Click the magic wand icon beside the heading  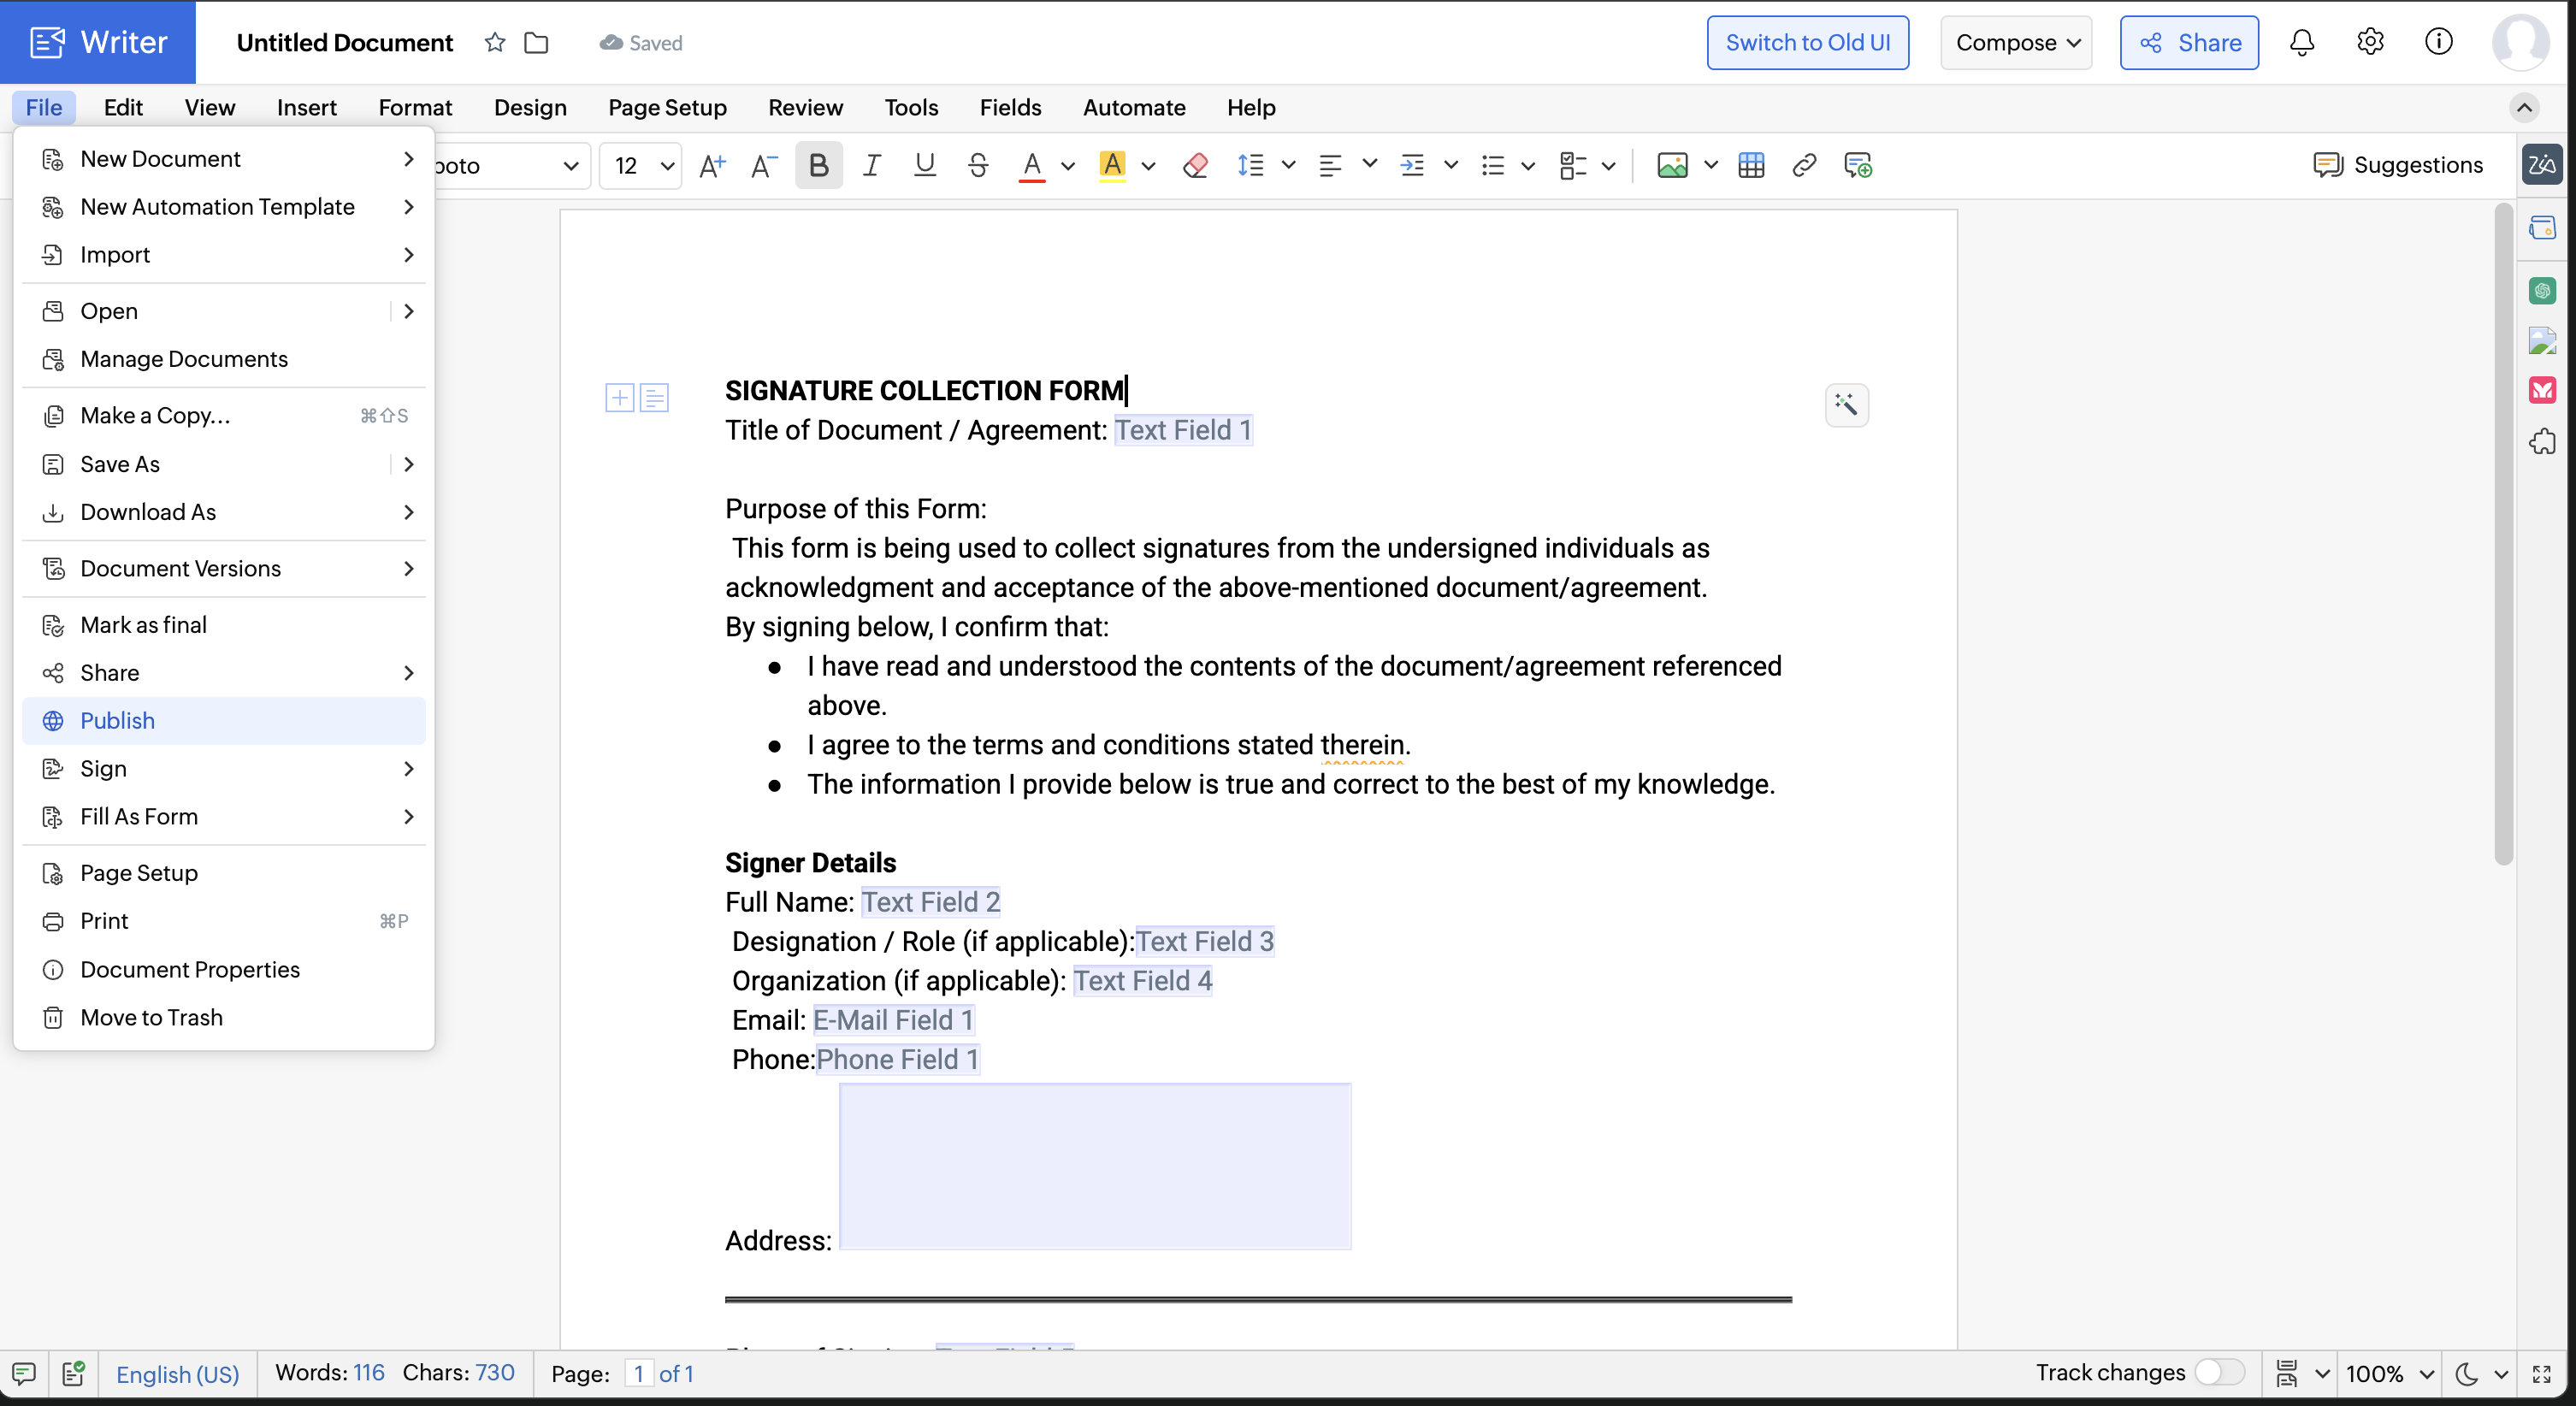(x=1846, y=404)
